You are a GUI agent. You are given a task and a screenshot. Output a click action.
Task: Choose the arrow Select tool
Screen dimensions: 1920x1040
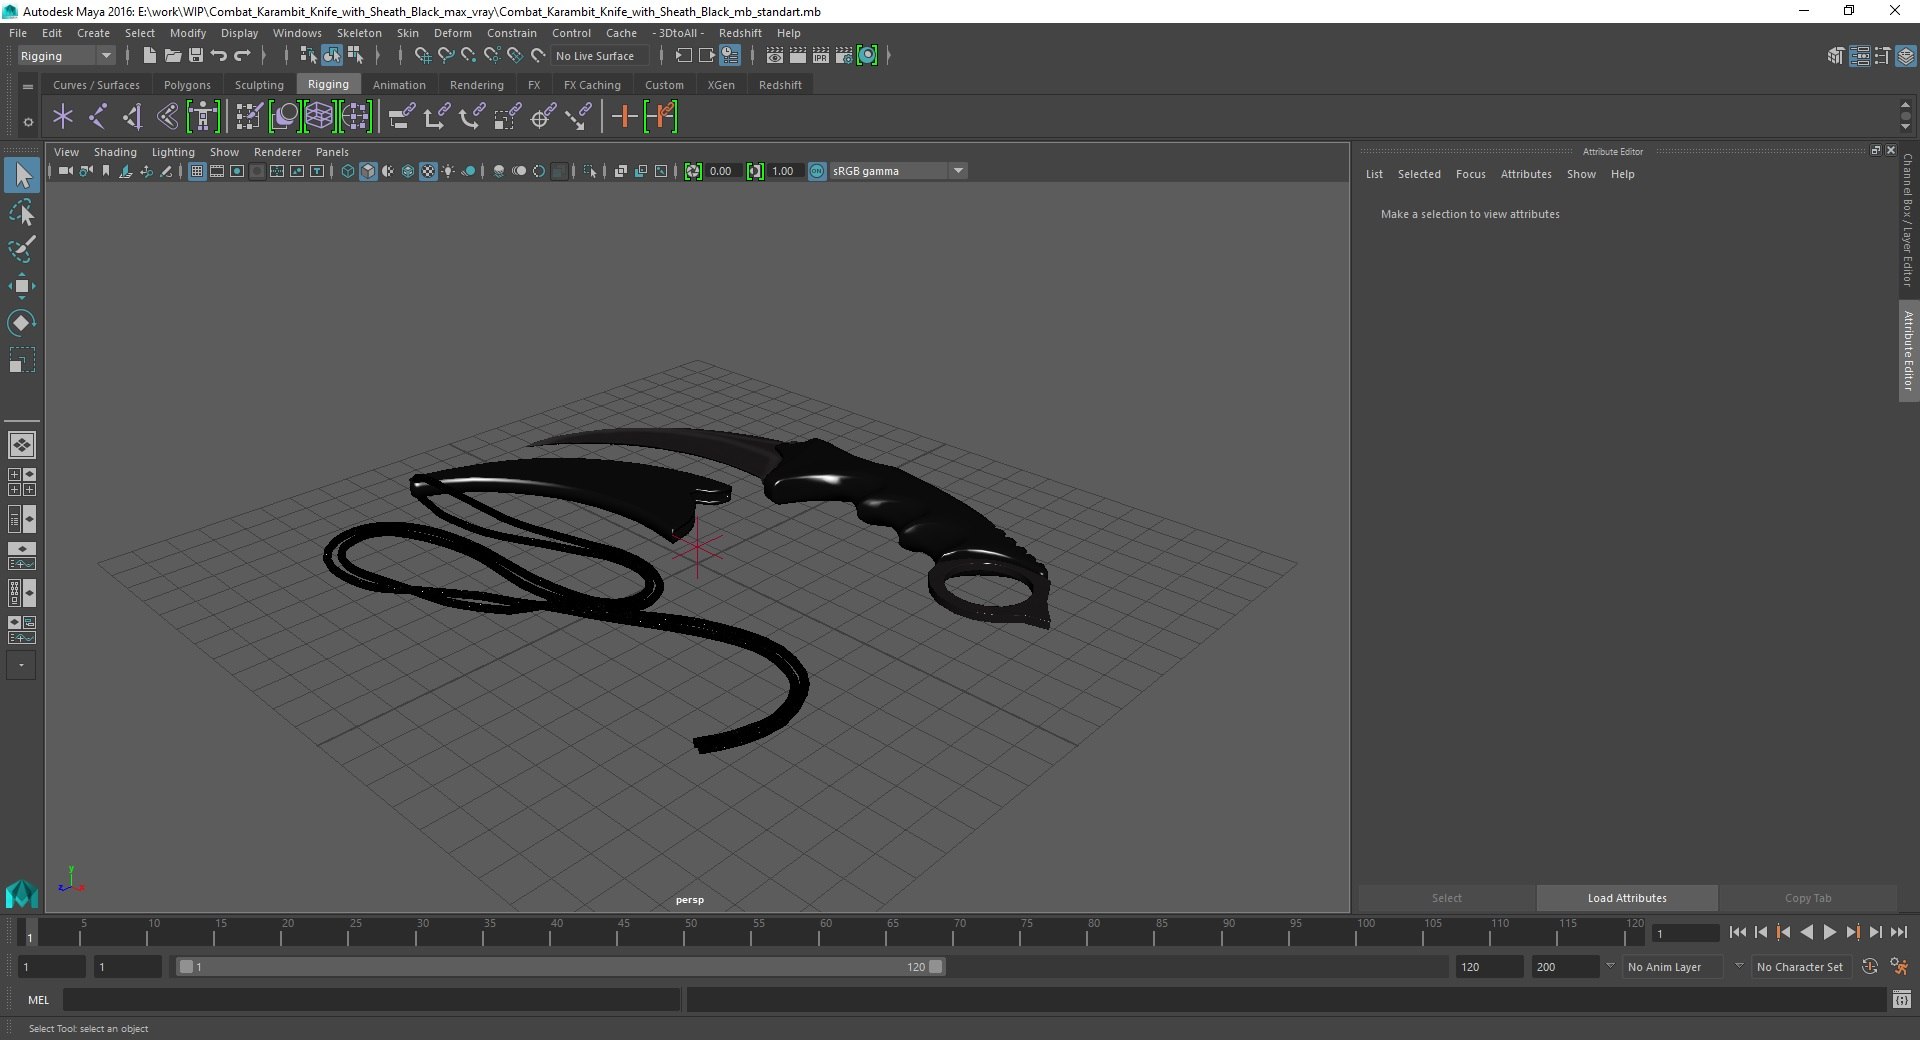click(21, 175)
